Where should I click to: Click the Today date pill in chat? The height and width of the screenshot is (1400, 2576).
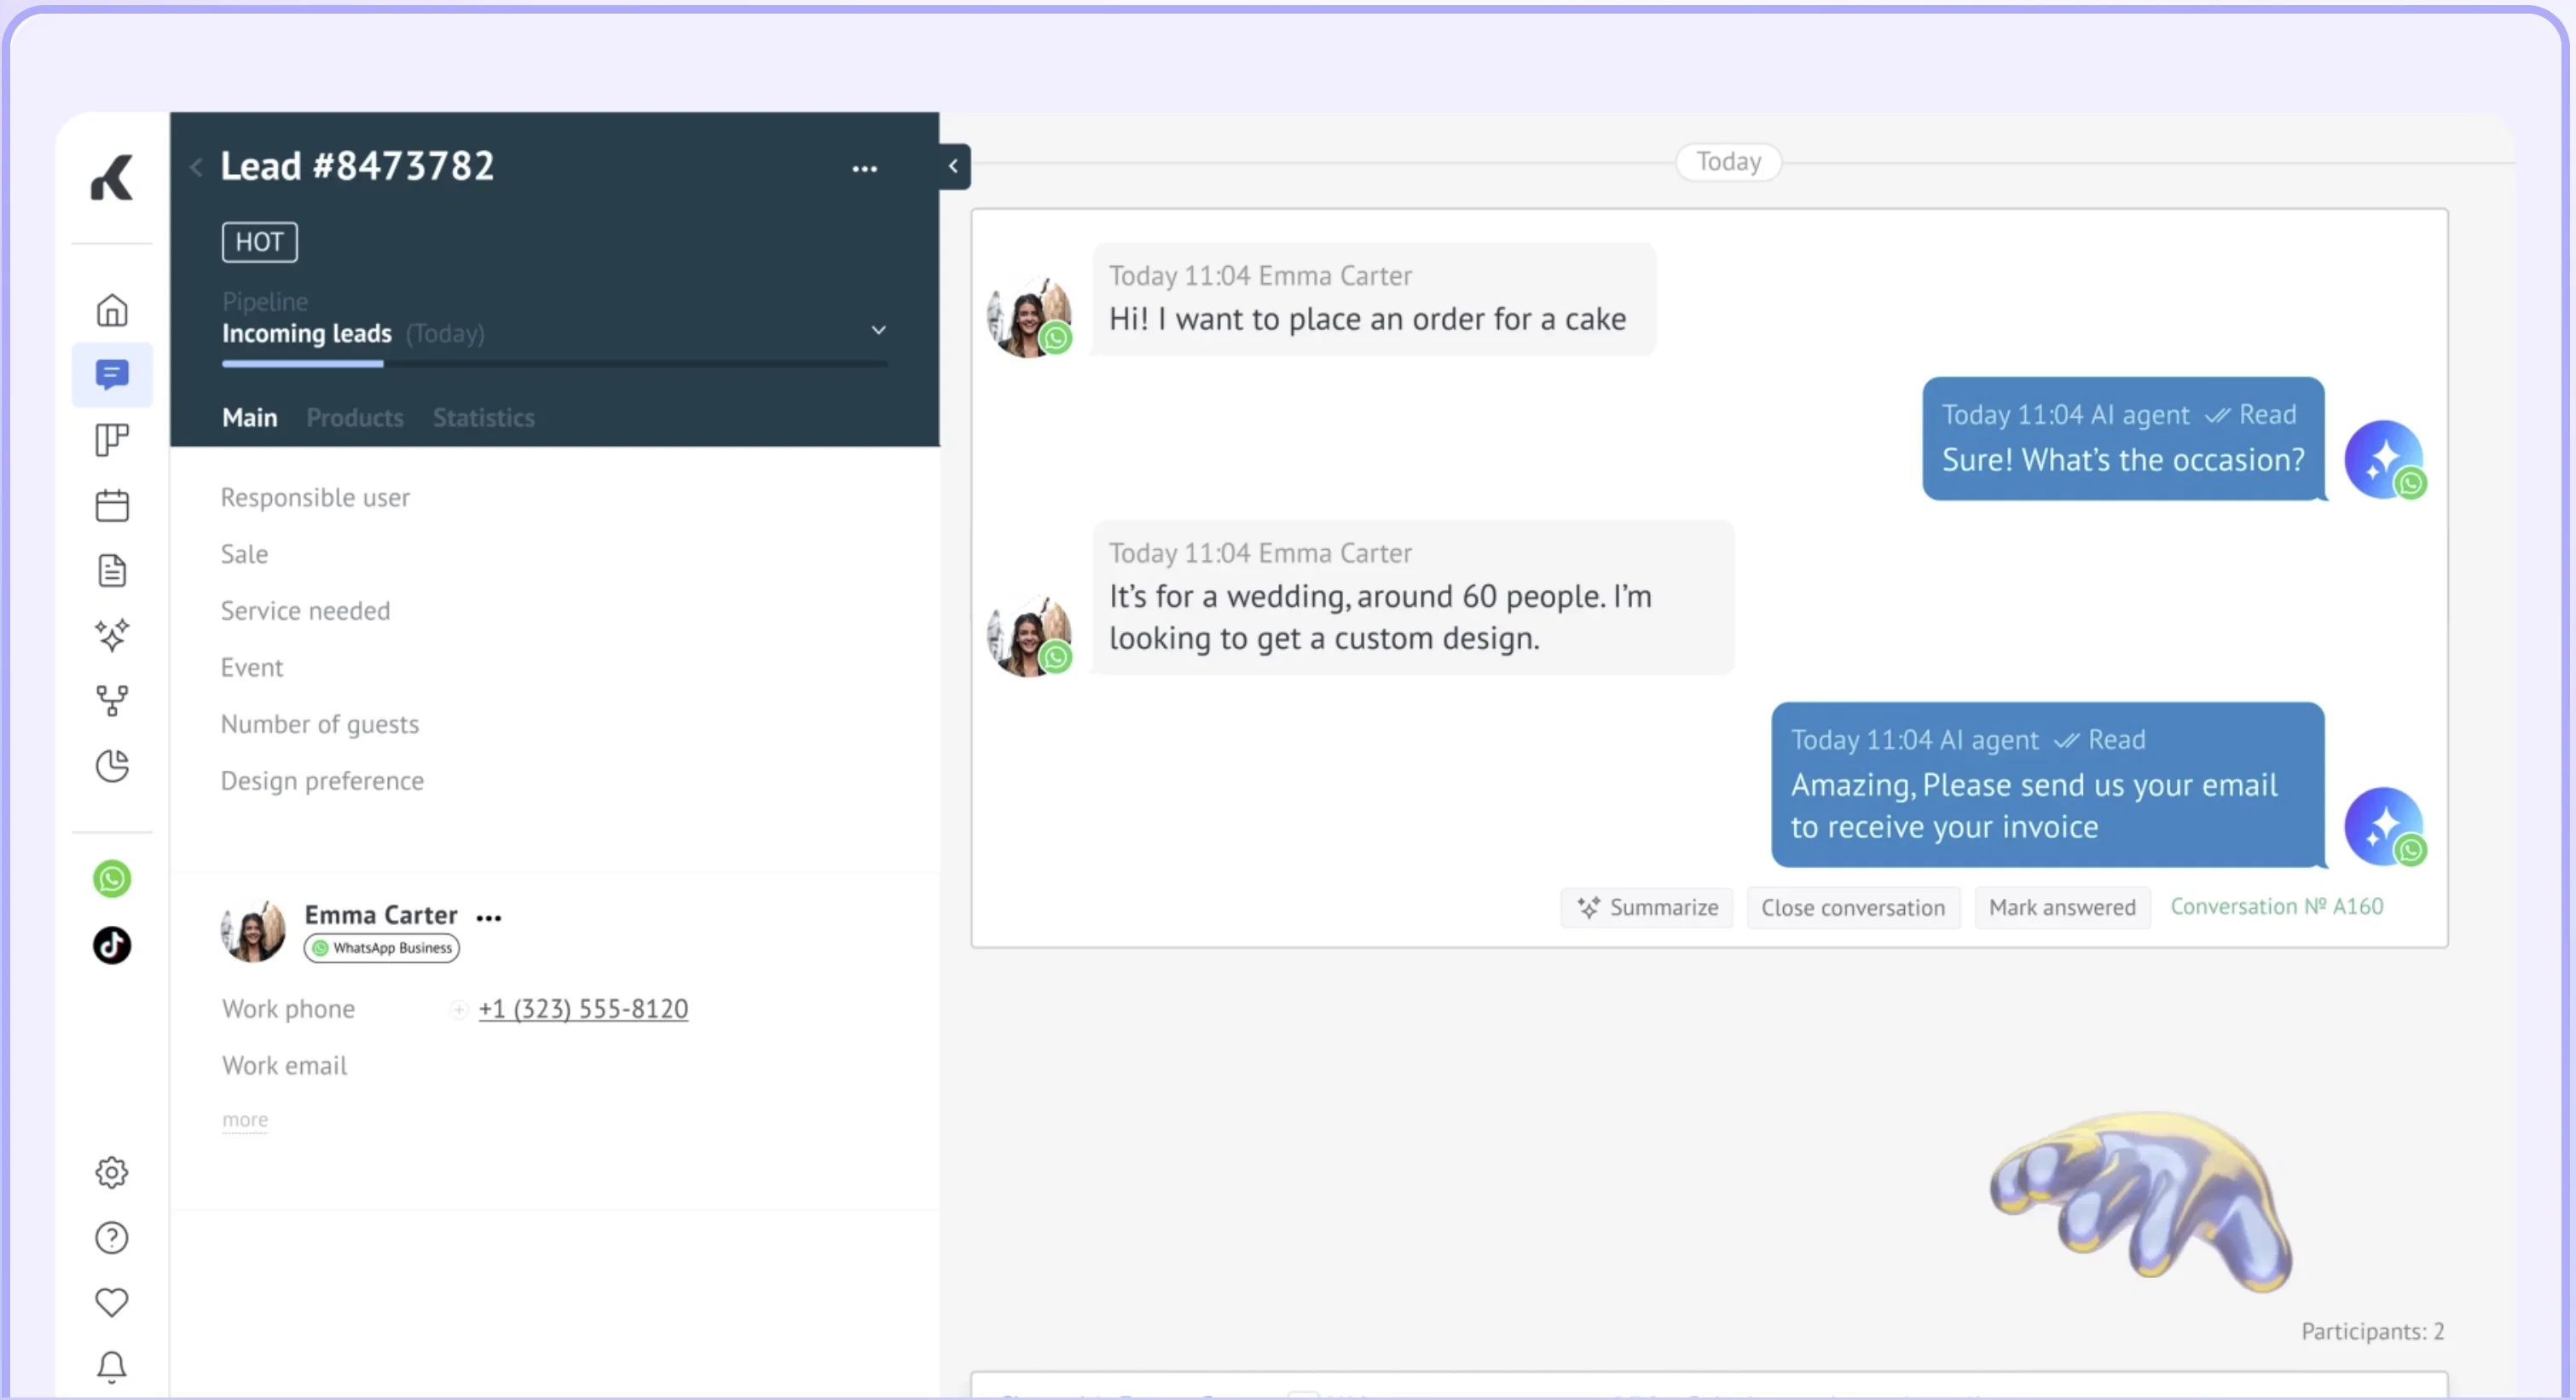1729,162
